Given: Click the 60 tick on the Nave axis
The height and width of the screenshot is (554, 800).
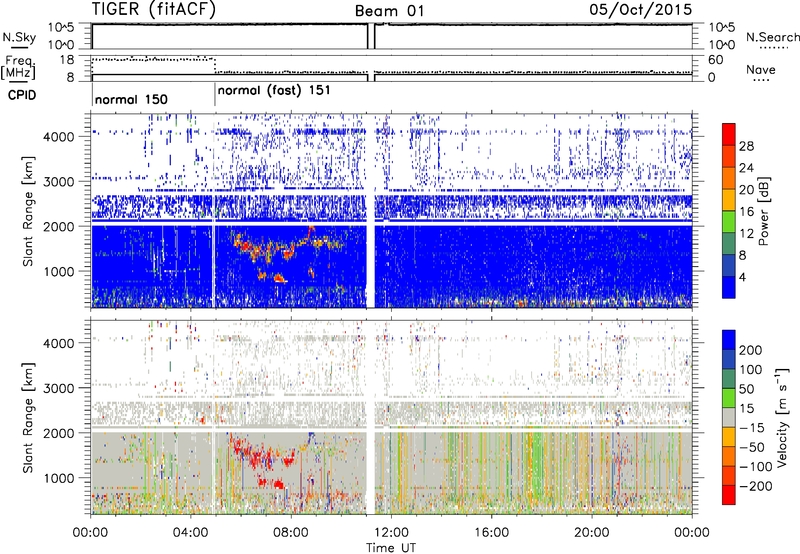Looking at the screenshot, I should coord(716,60).
